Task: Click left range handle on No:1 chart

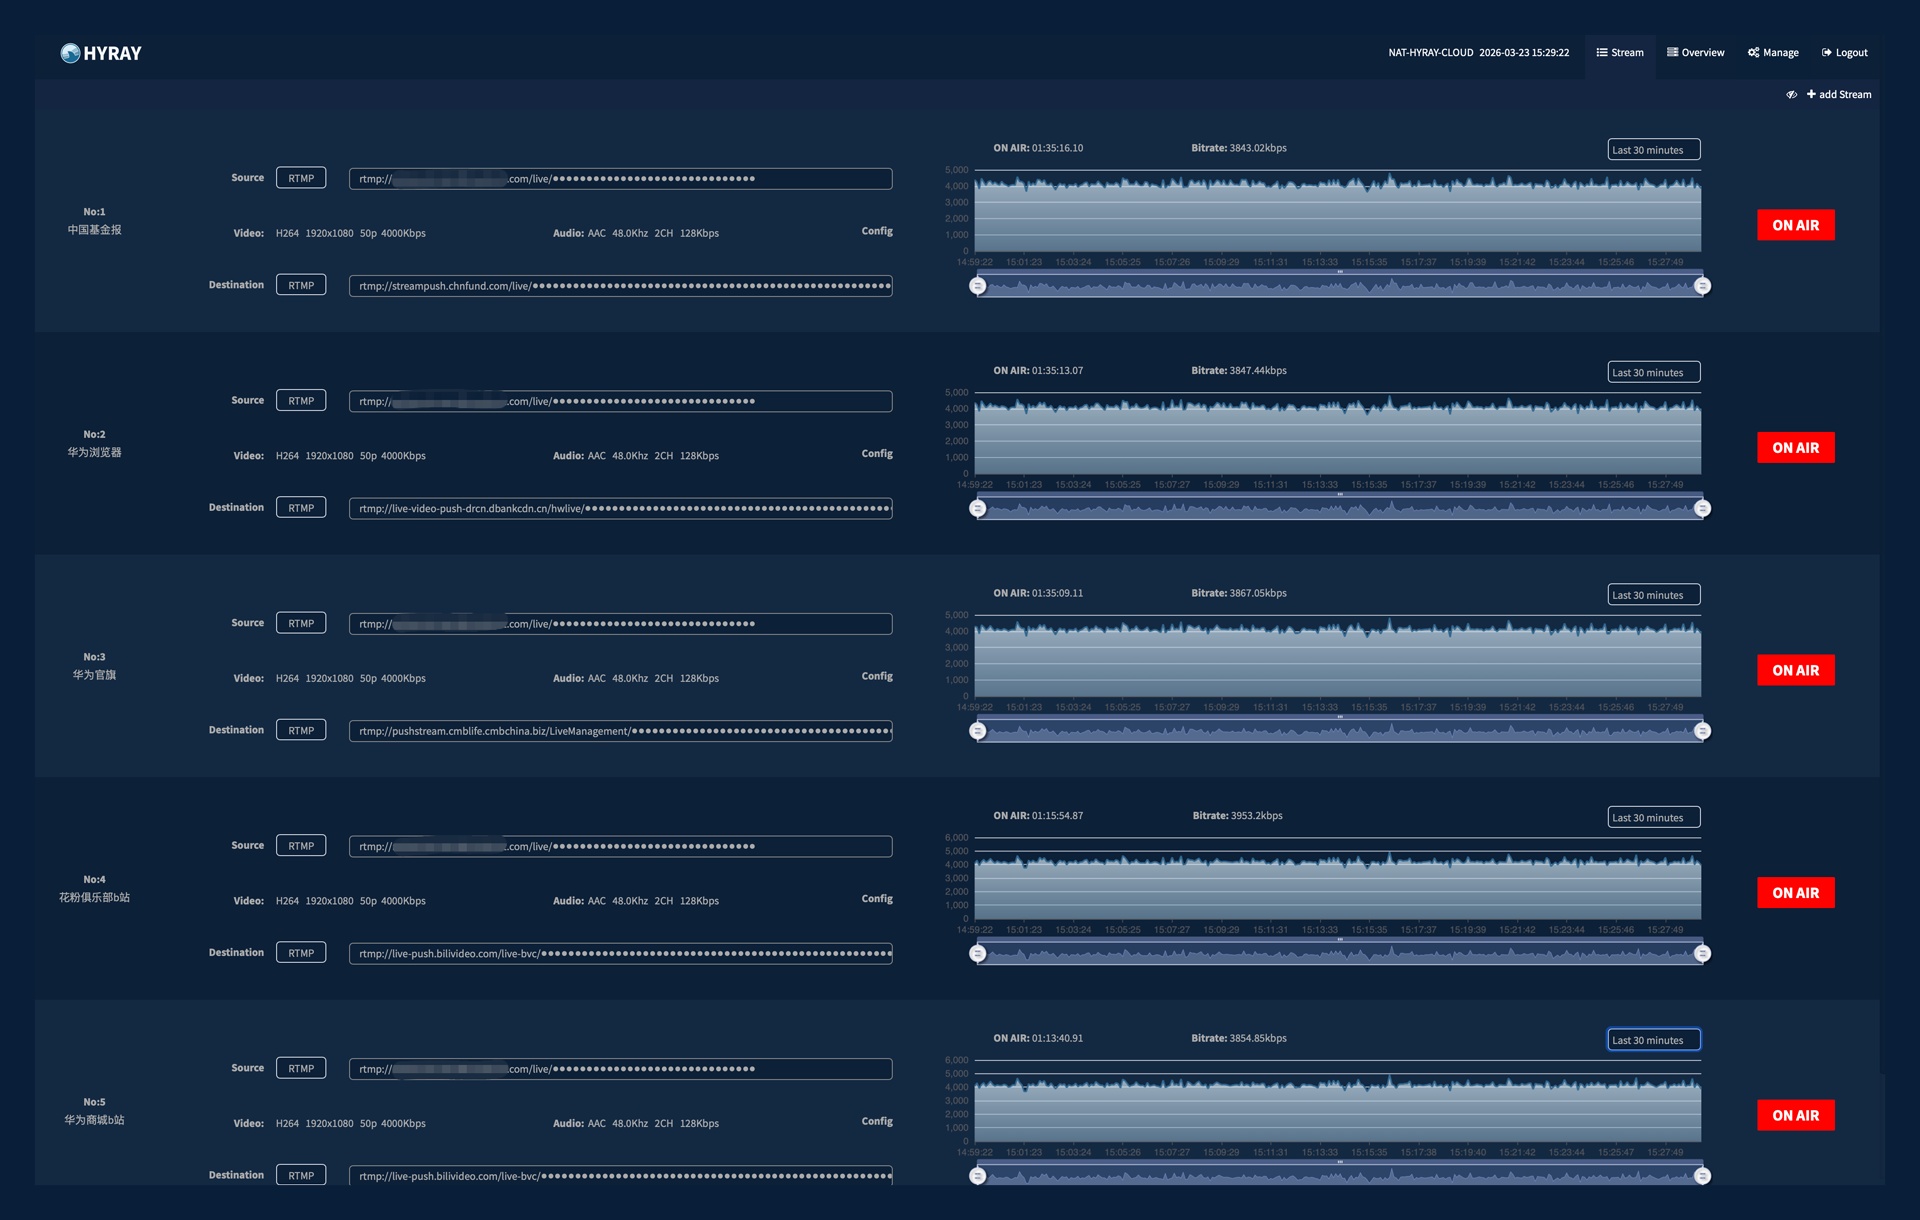Action: point(978,286)
